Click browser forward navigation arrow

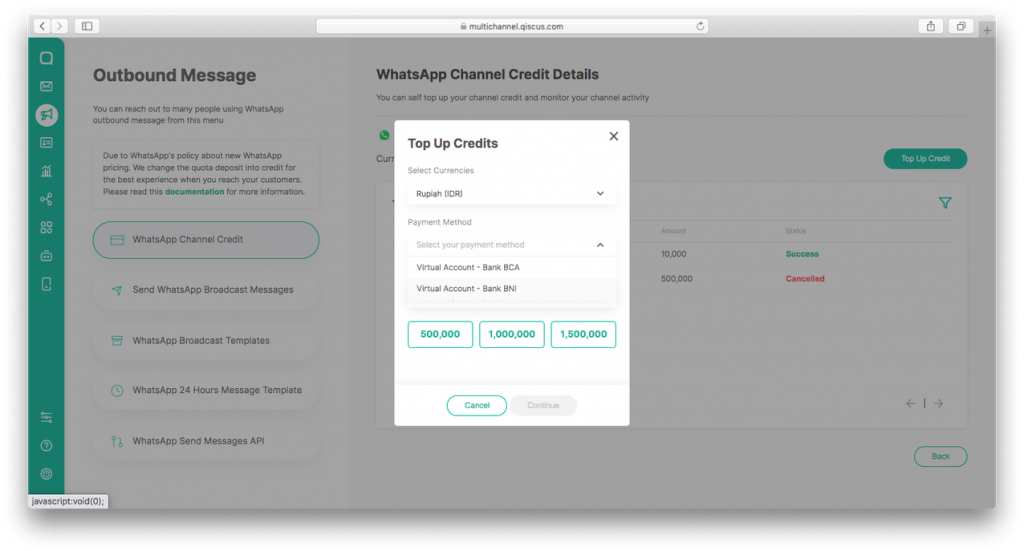[59, 26]
